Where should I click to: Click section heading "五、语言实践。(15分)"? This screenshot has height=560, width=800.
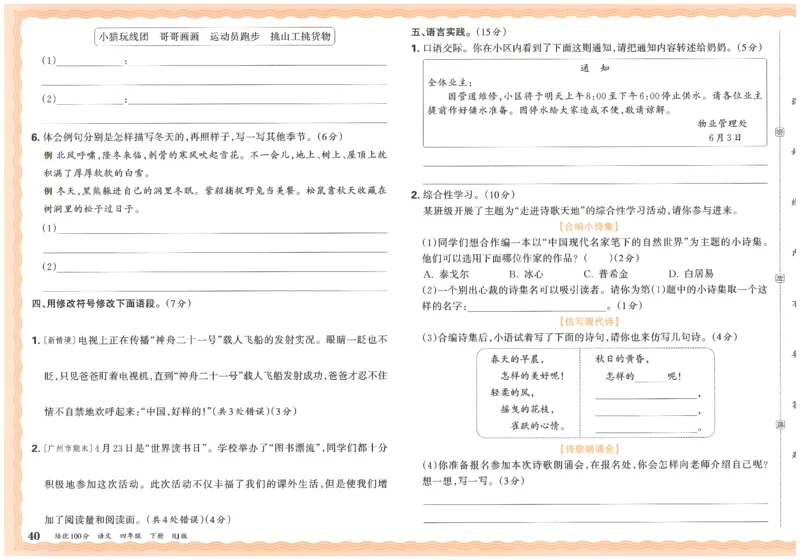pyautogui.click(x=459, y=32)
